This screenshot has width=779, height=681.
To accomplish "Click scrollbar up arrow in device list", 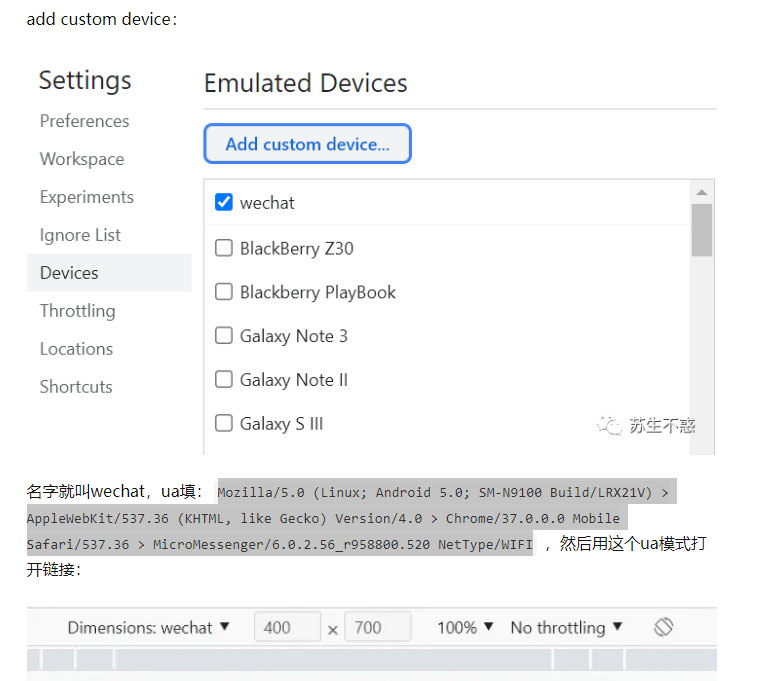I will pos(702,192).
